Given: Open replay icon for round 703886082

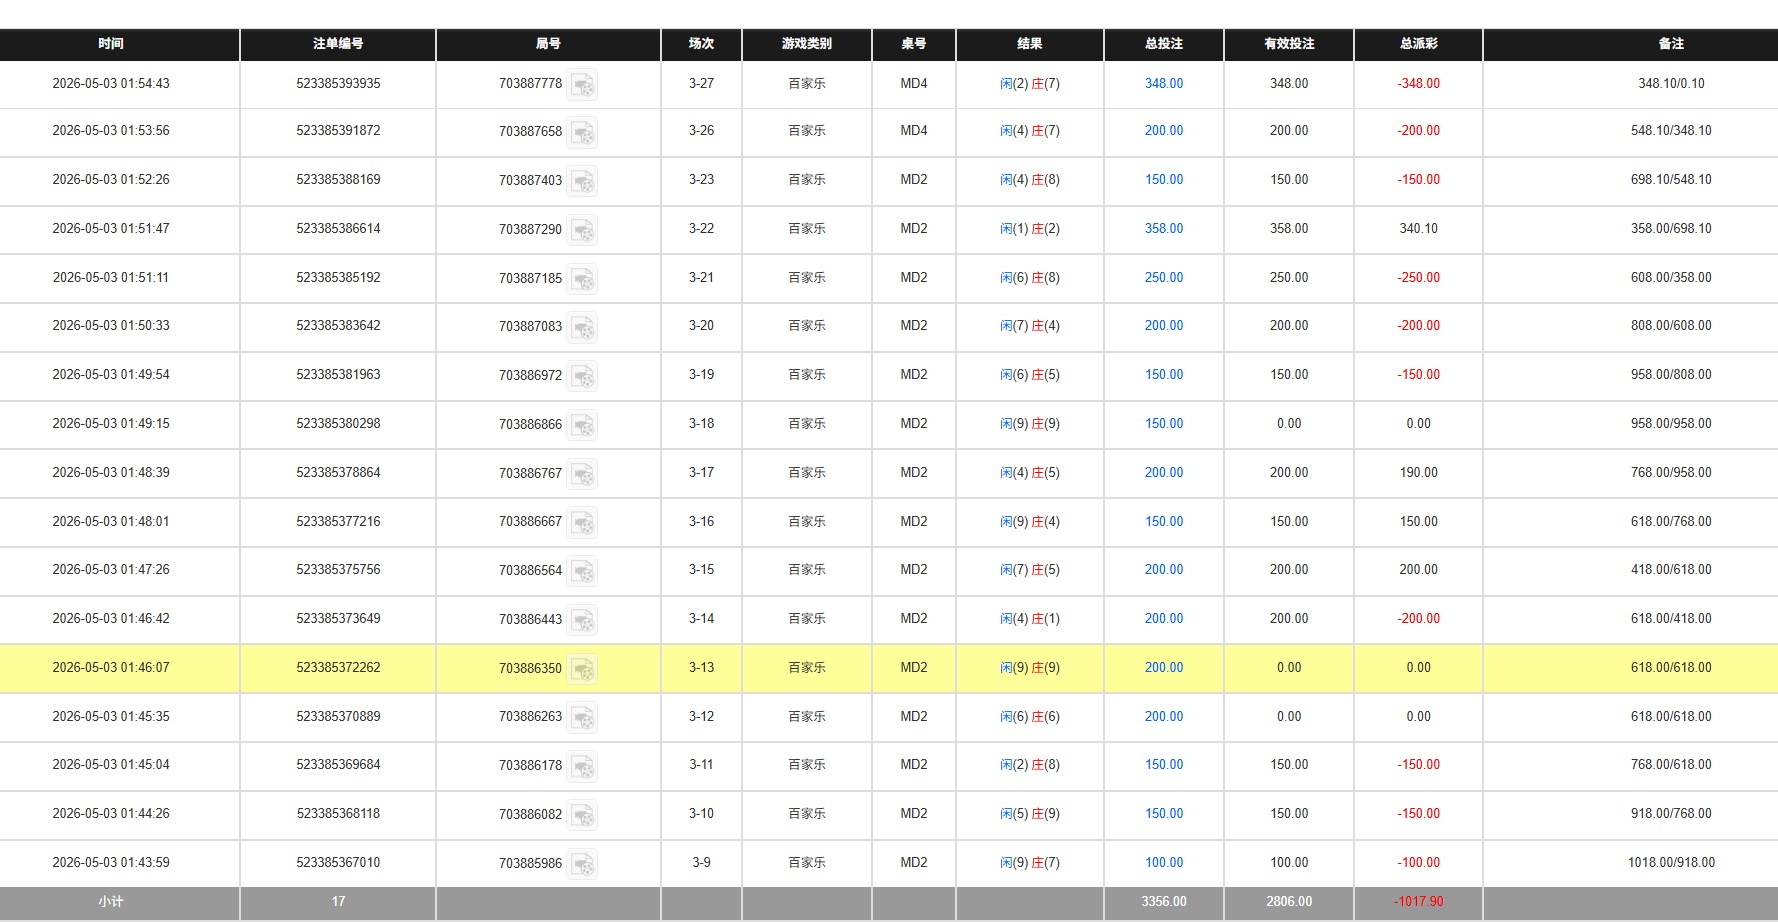Looking at the screenshot, I should click(583, 815).
